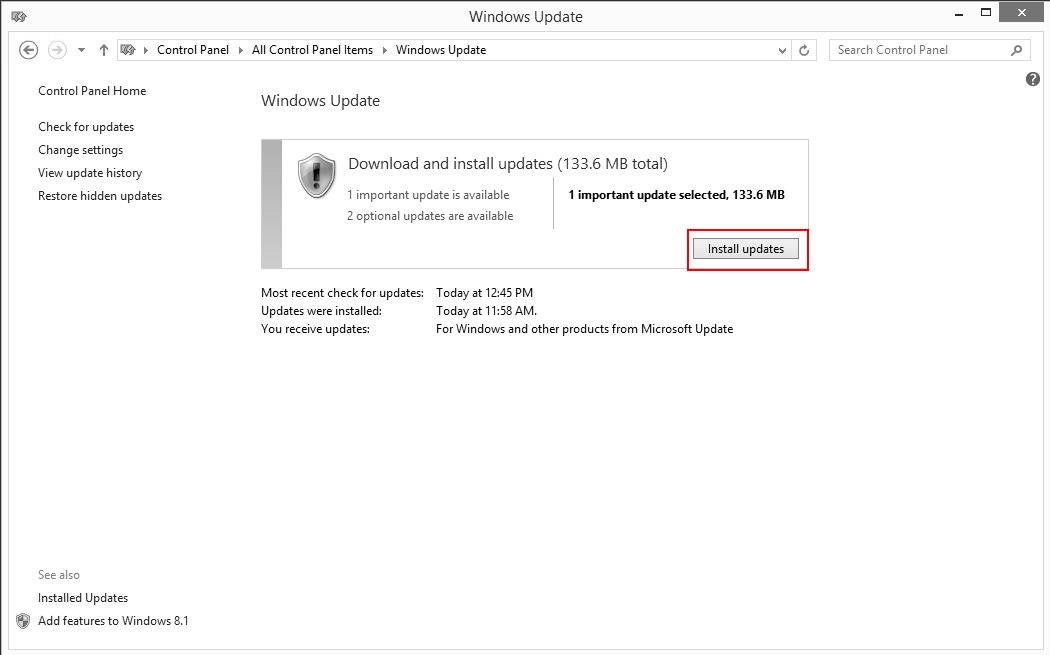Click the Install updates button

pos(745,249)
